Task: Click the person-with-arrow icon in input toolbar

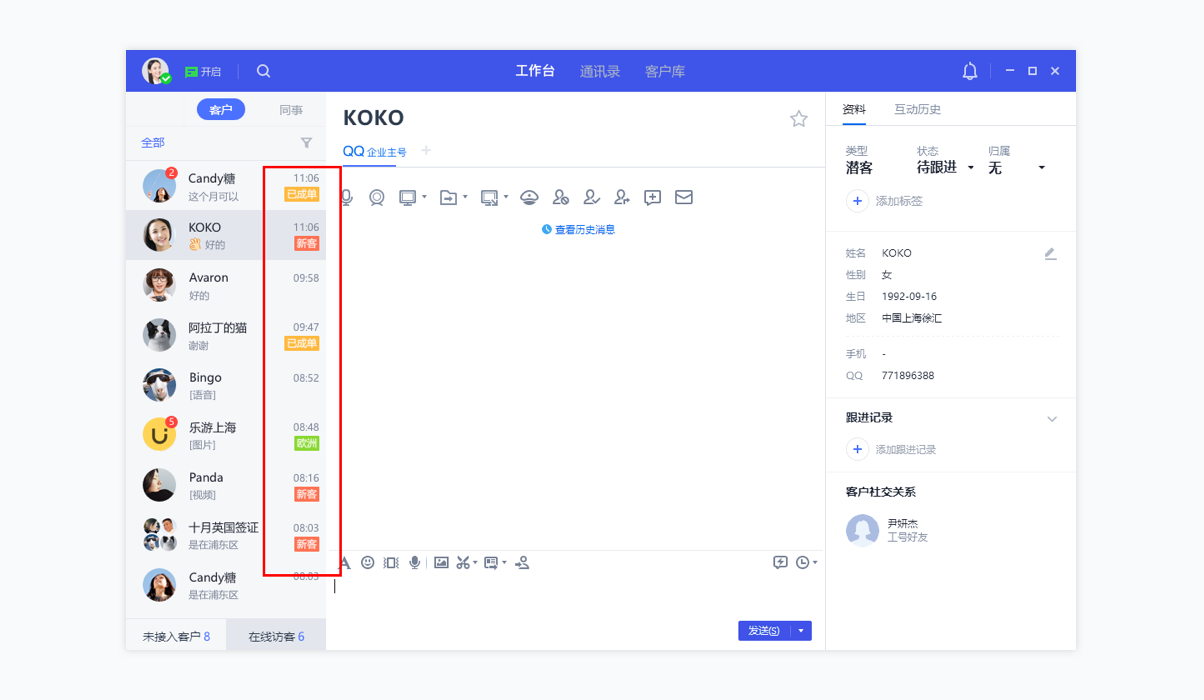Action: pos(522,563)
